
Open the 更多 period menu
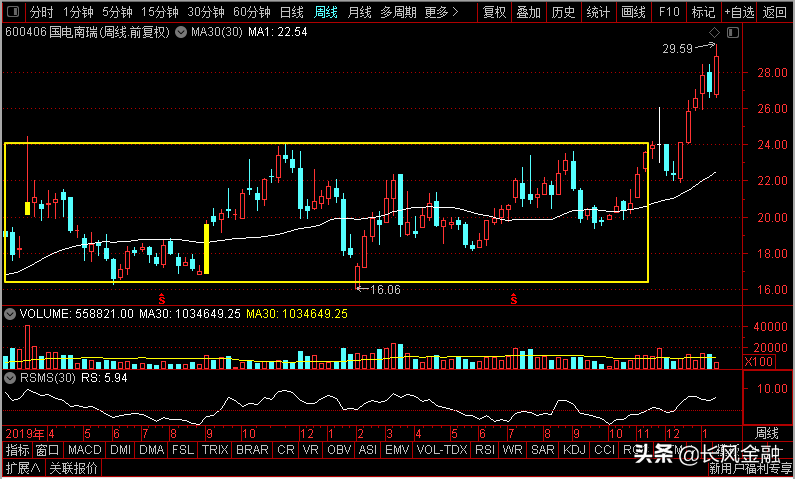pos(442,12)
